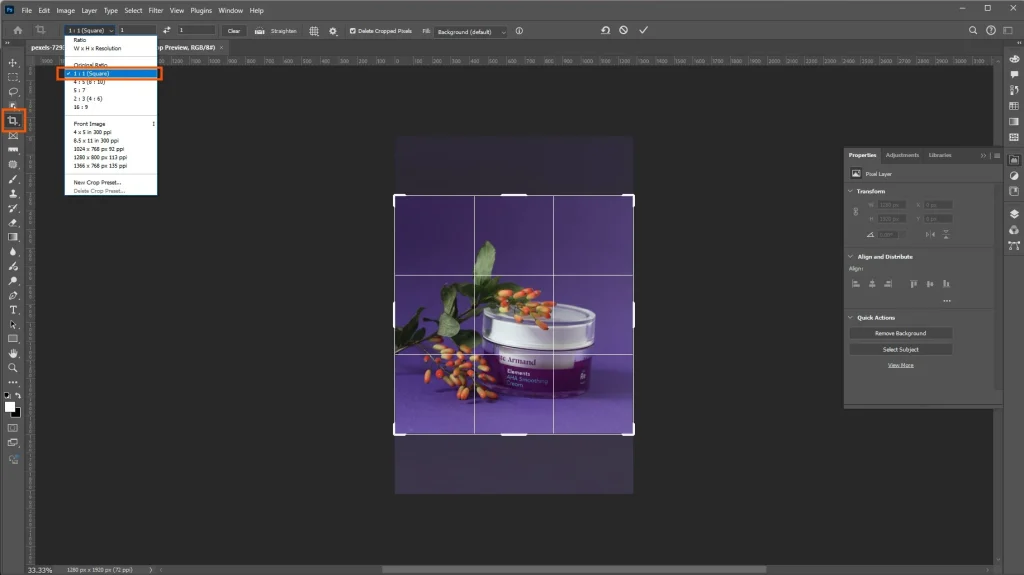Open the Image menu

pyautogui.click(x=65, y=10)
